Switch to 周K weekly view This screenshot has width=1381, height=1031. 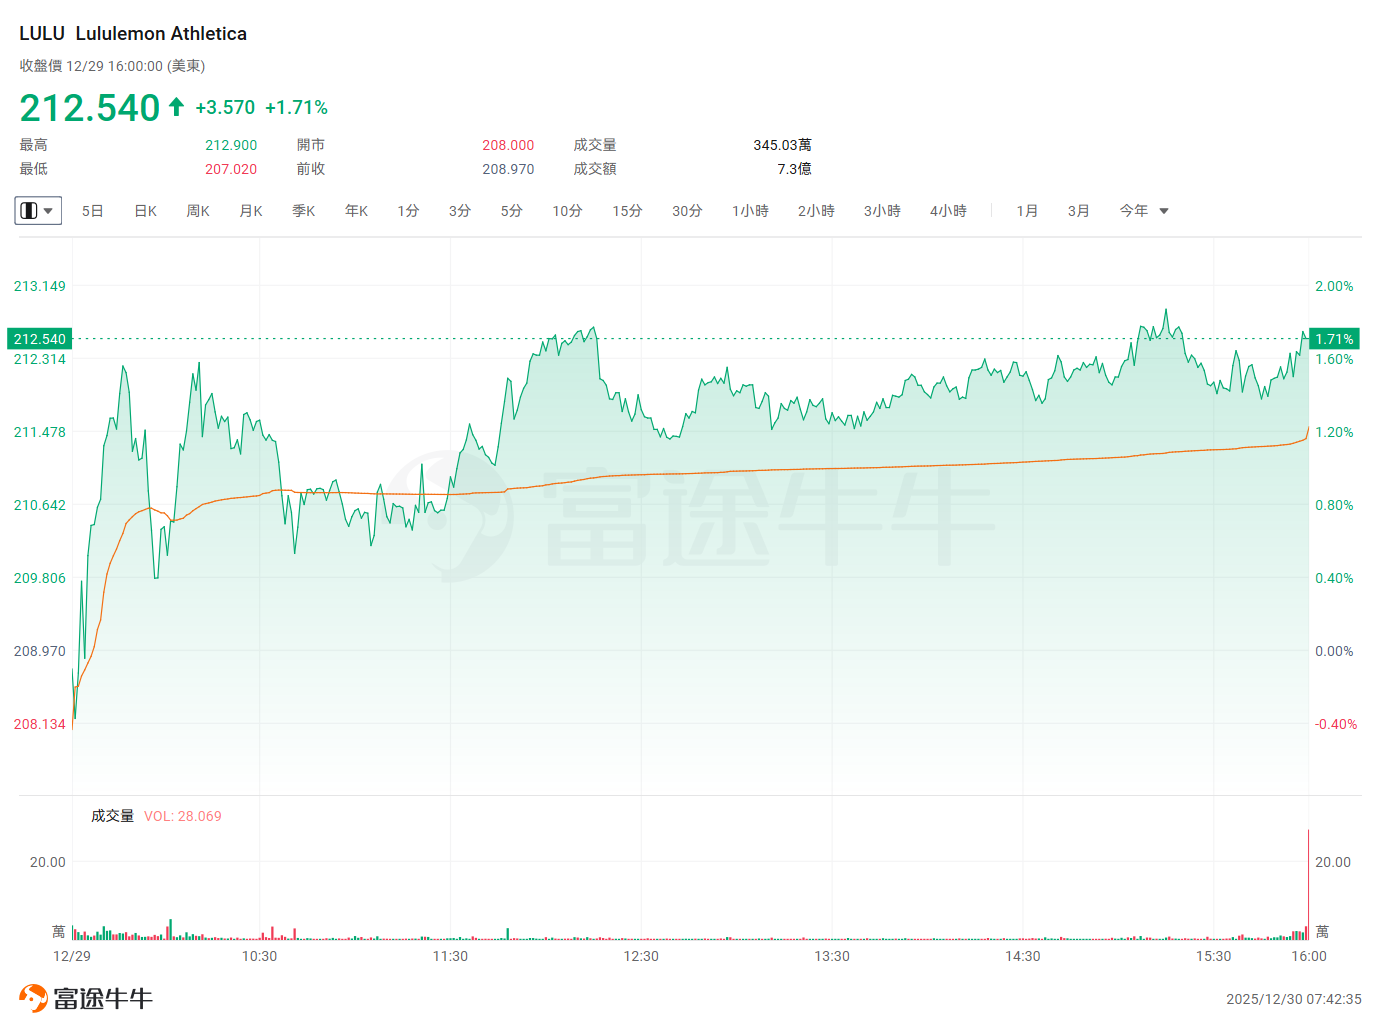coord(198,211)
